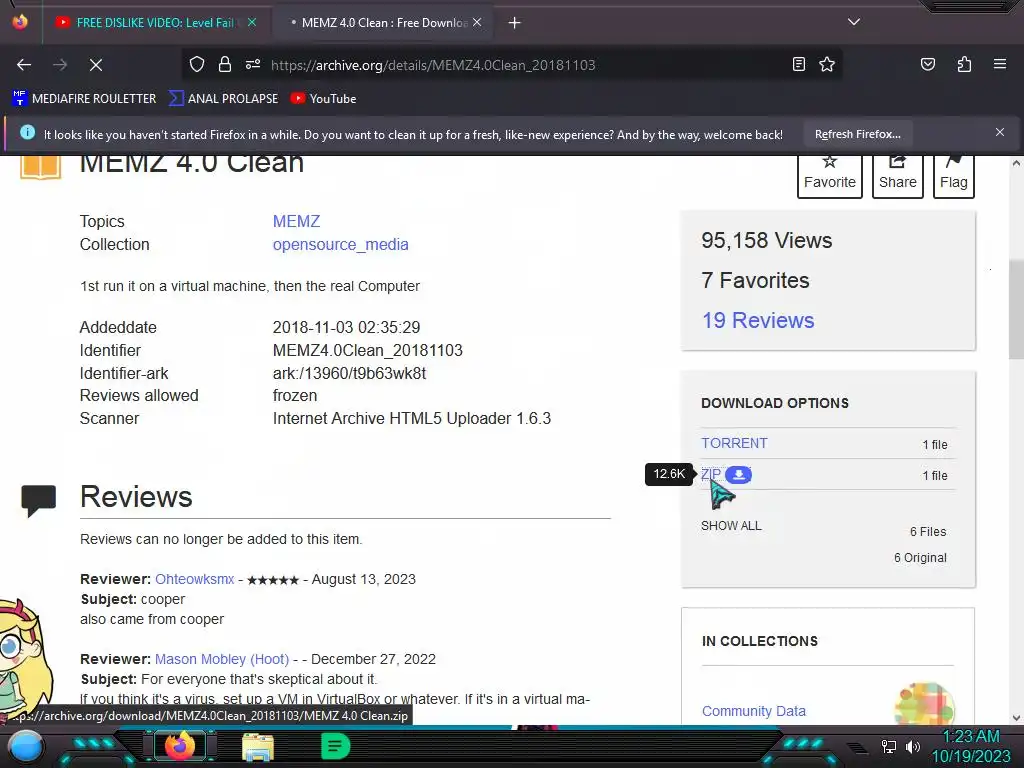Open the tracking protection shield icon

pos(197,65)
